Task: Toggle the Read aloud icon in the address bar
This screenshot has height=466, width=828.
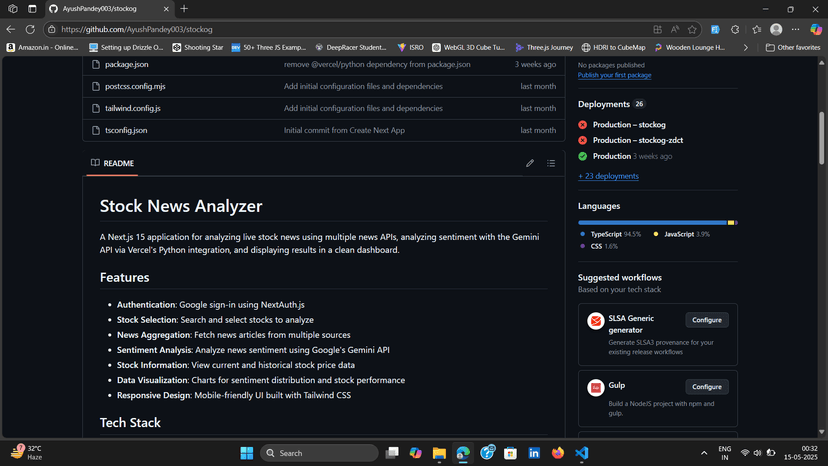Action: coord(675,30)
